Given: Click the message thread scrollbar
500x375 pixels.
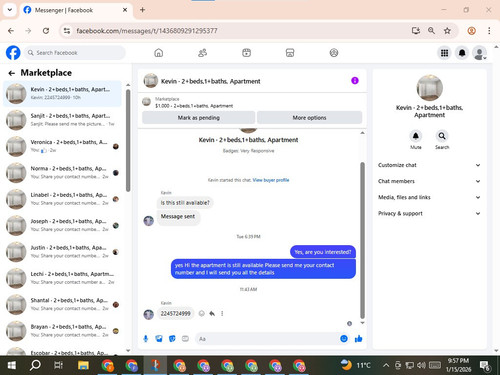Looking at the screenshot, I should pos(362,240).
